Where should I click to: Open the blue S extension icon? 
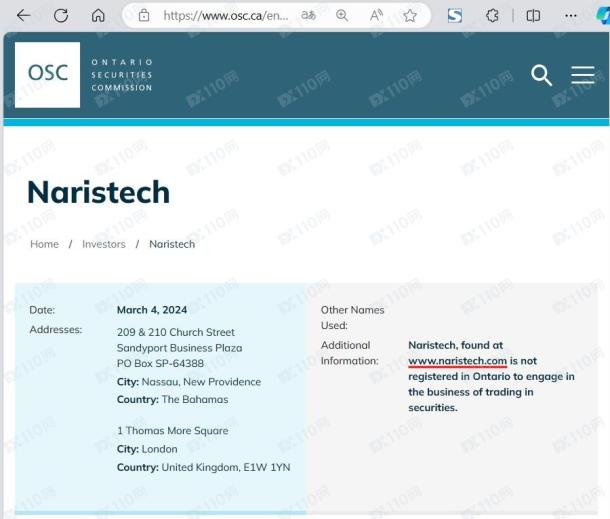click(455, 16)
